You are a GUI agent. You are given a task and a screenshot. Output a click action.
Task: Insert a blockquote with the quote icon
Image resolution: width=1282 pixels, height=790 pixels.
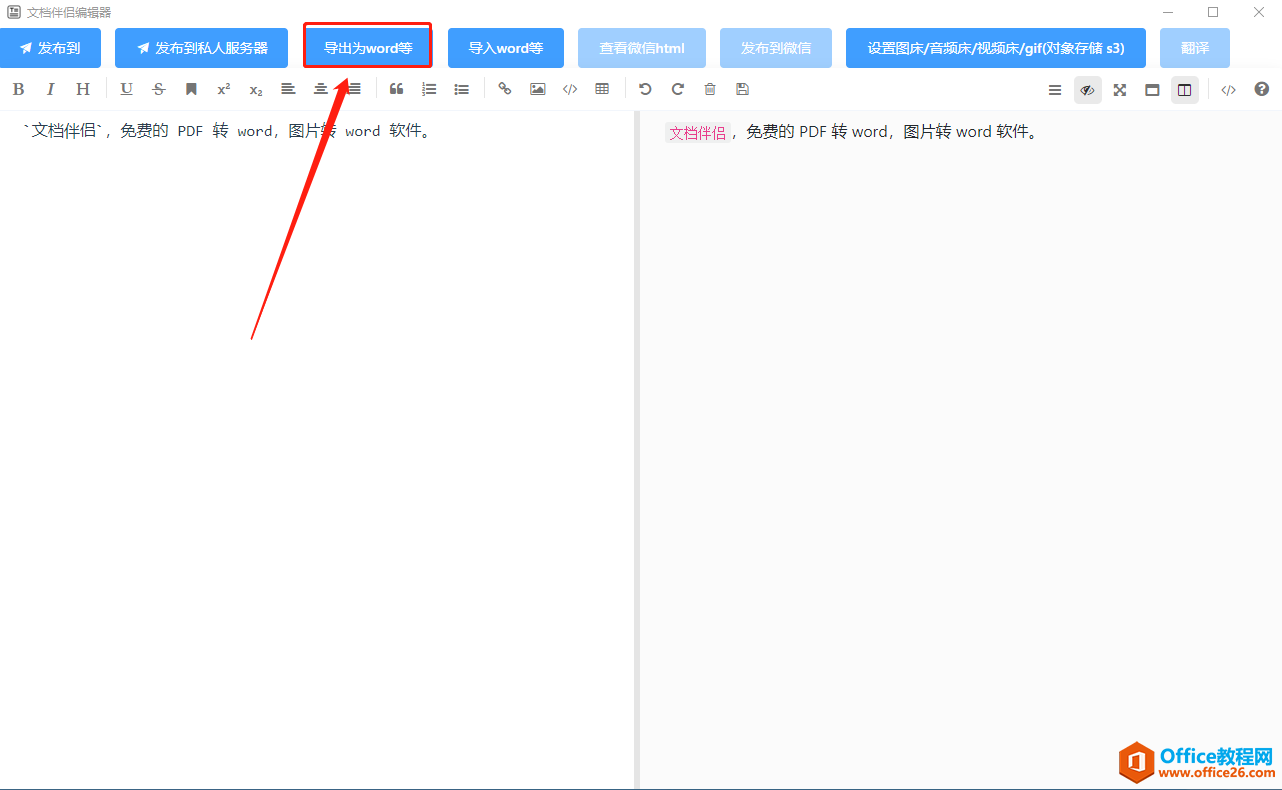pyautogui.click(x=396, y=89)
